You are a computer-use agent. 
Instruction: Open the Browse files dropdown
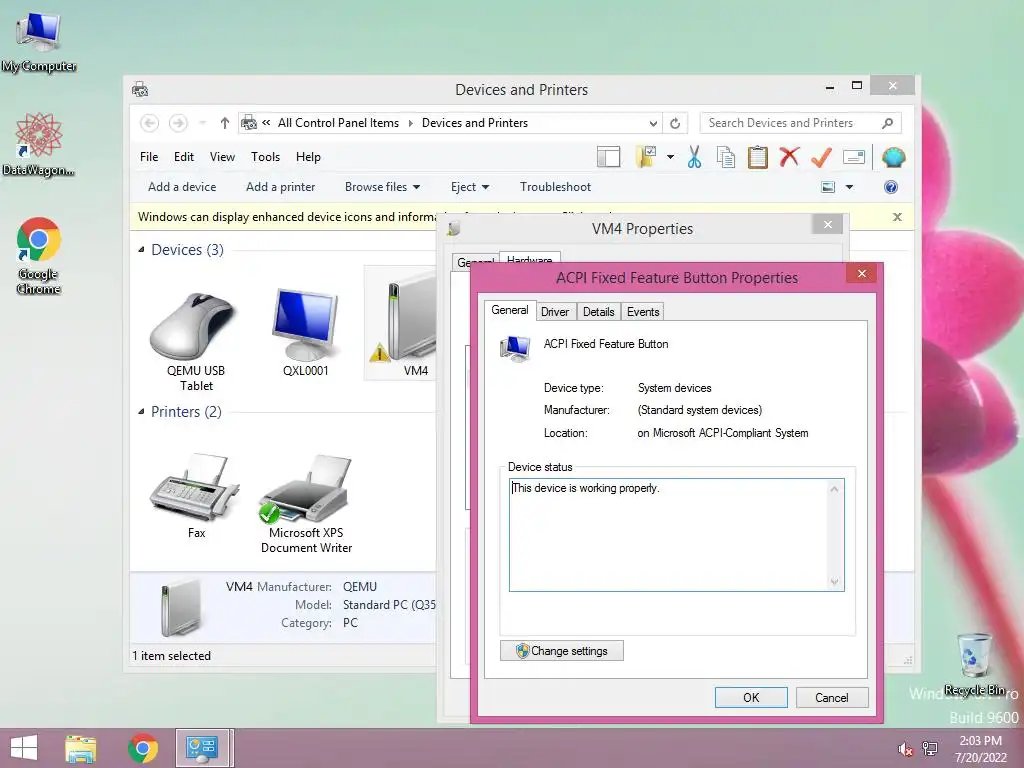tap(382, 187)
